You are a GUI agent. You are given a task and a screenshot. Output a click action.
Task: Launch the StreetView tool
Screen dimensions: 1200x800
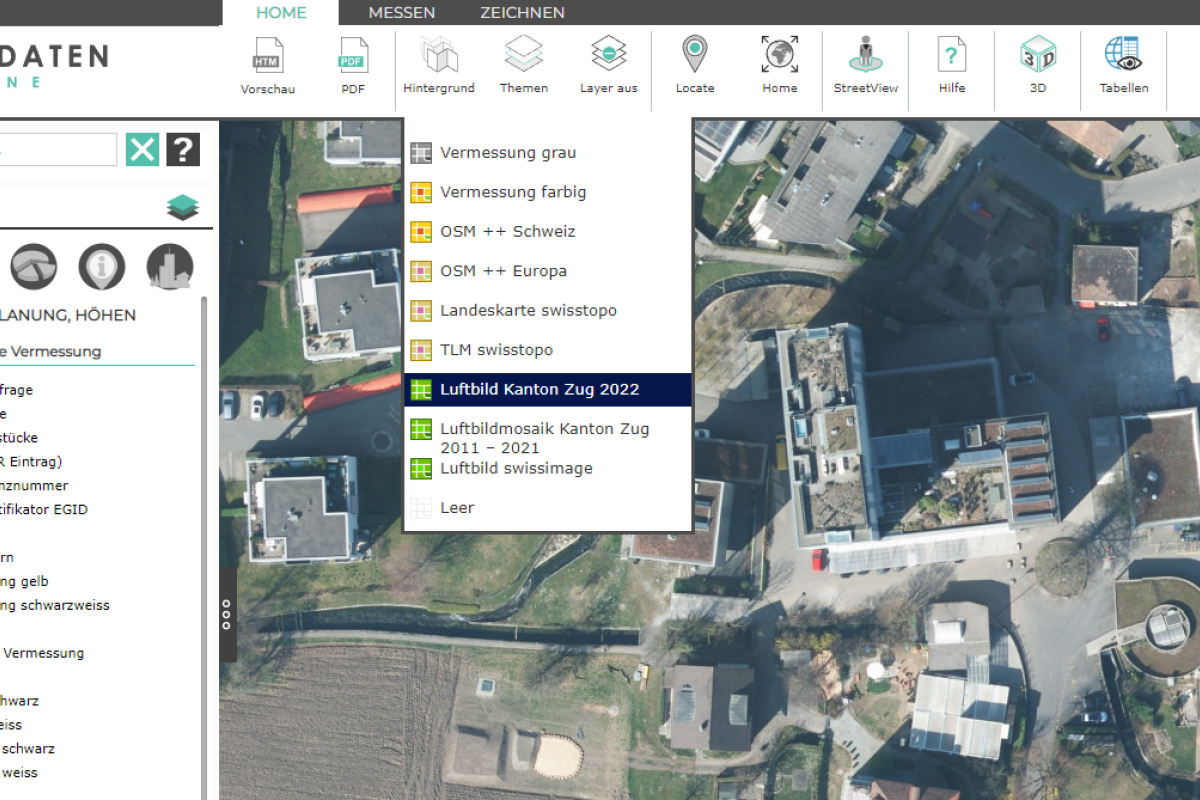tap(865, 65)
